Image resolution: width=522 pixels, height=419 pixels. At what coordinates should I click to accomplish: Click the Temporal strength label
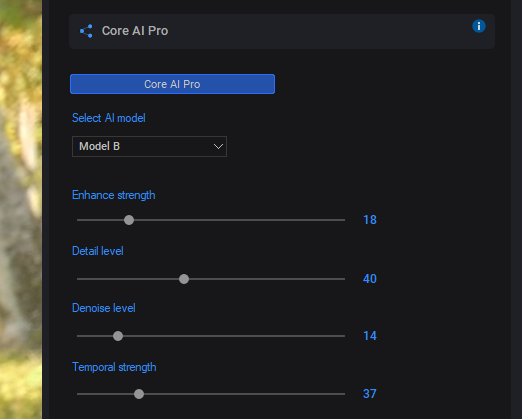click(x=114, y=367)
